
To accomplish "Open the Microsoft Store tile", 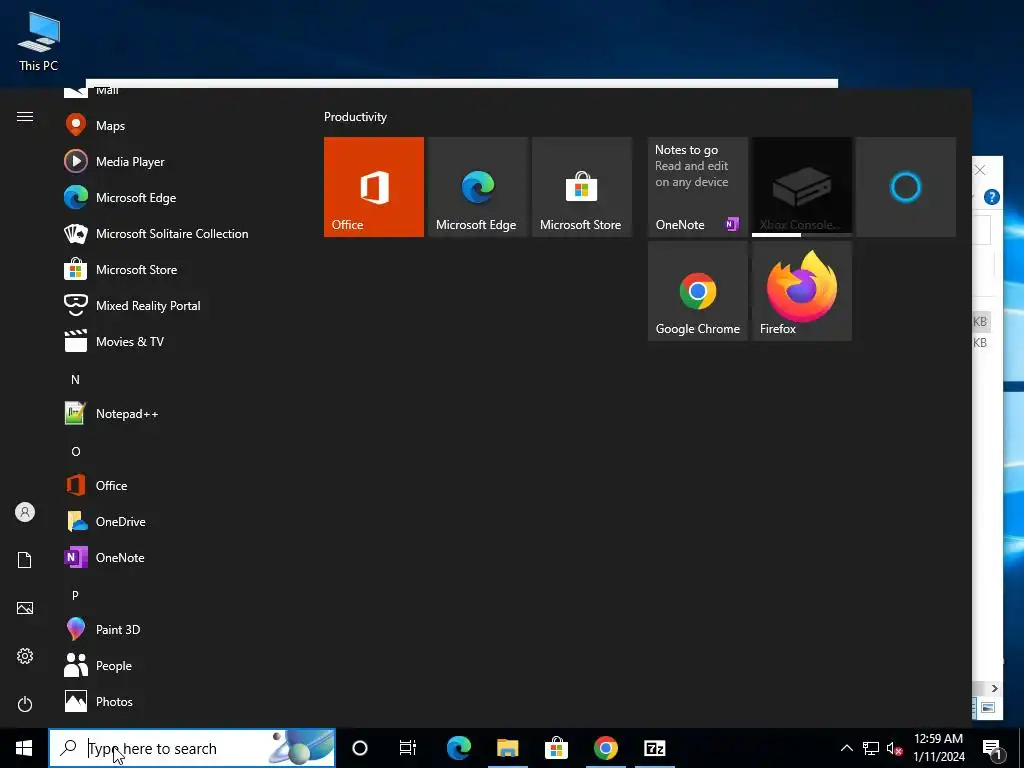I will [x=582, y=187].
